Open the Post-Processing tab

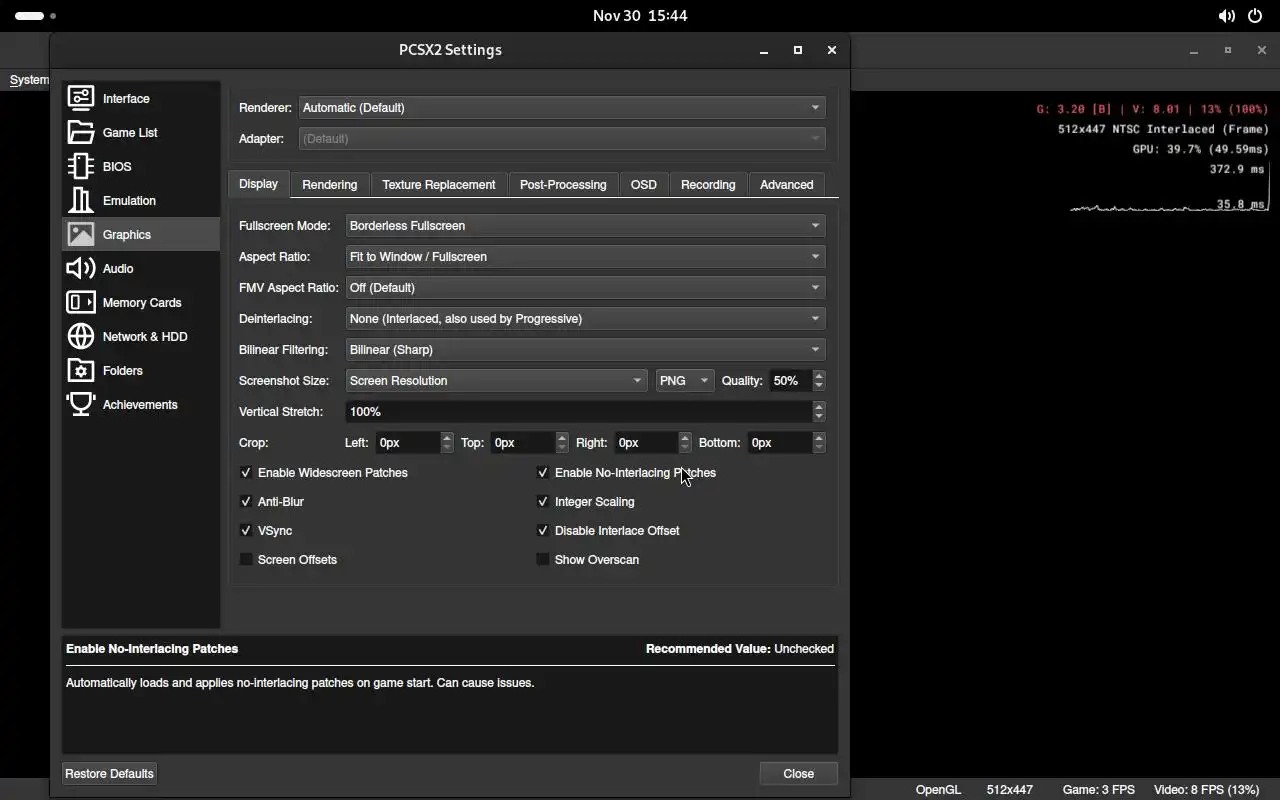(563, 185)
